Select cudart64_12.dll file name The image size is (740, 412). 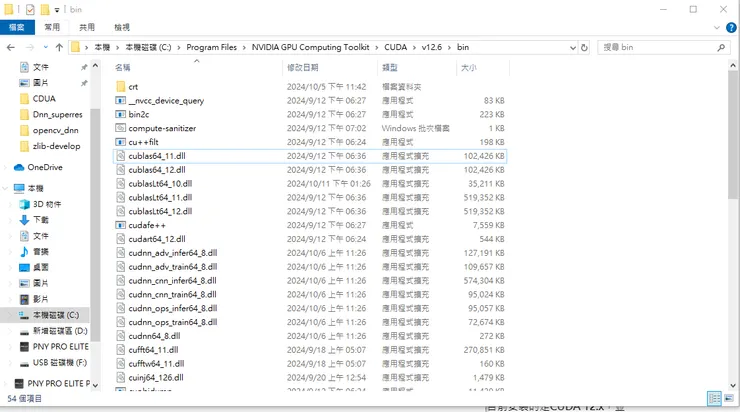tap(157, 239)
